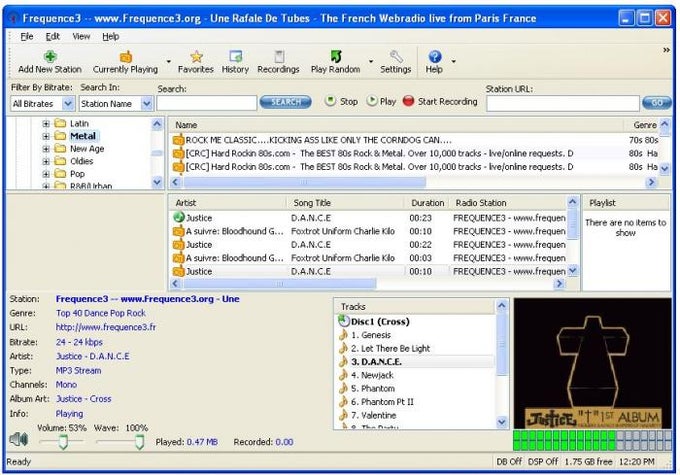Open the Currently Playing dropdown arrow
680x475 pixels.
(169, 62)
